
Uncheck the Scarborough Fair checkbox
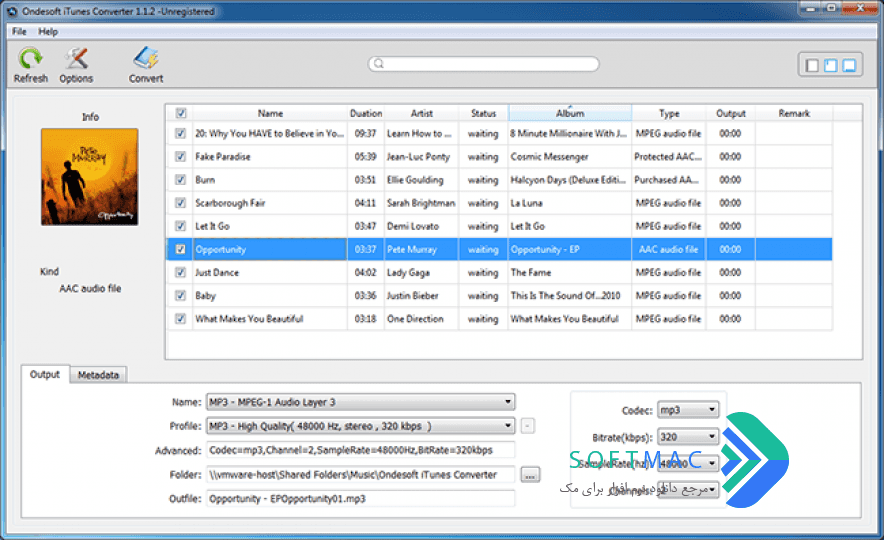click(x=180, y=203)
